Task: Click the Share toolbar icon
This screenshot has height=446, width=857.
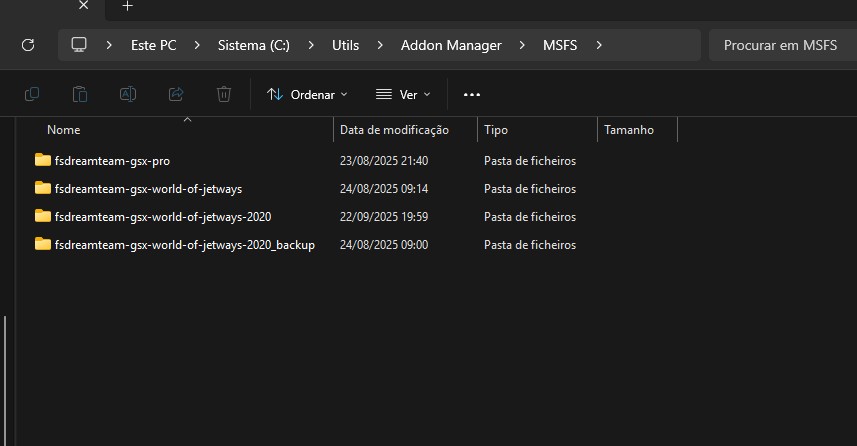Action: 176,94
